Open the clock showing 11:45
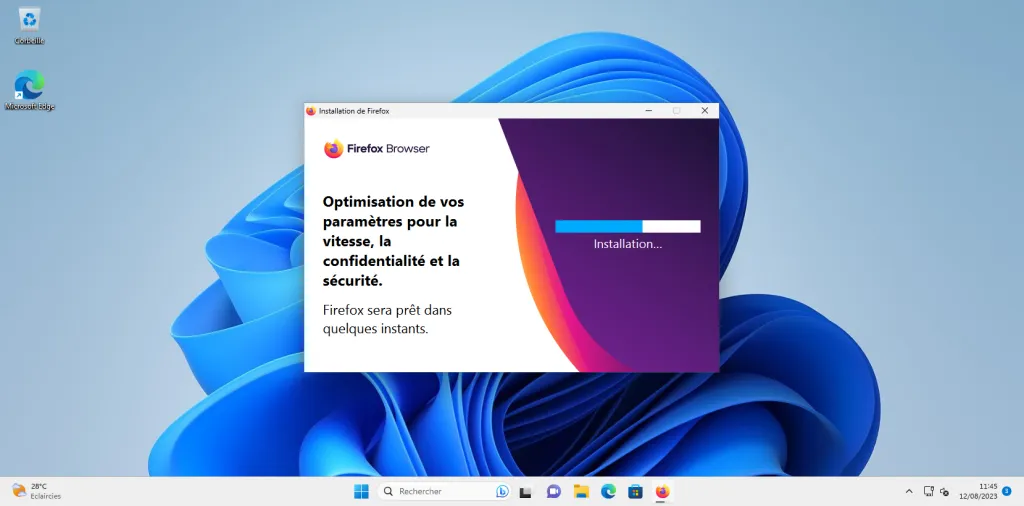Image resolution: width=1024 pixels, height=506 pixels. click(x=978, y=491)
